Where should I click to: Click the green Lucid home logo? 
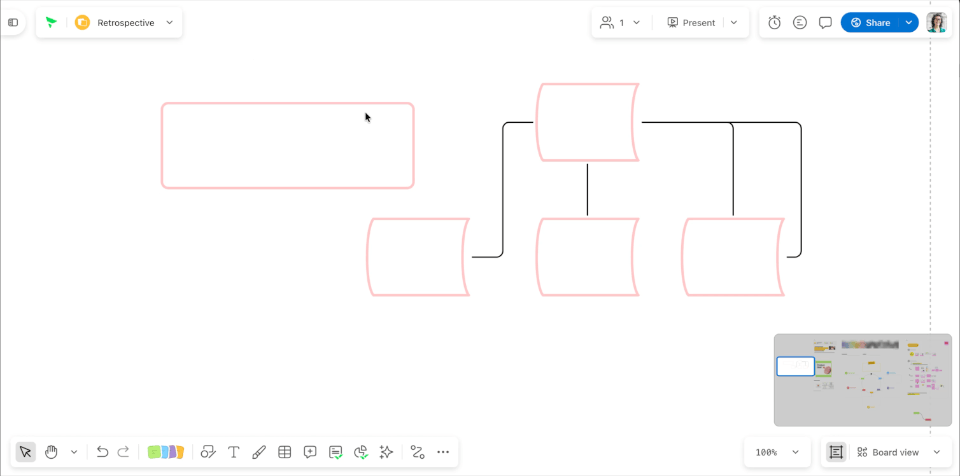pyautogui.click(x=51, y=23)
